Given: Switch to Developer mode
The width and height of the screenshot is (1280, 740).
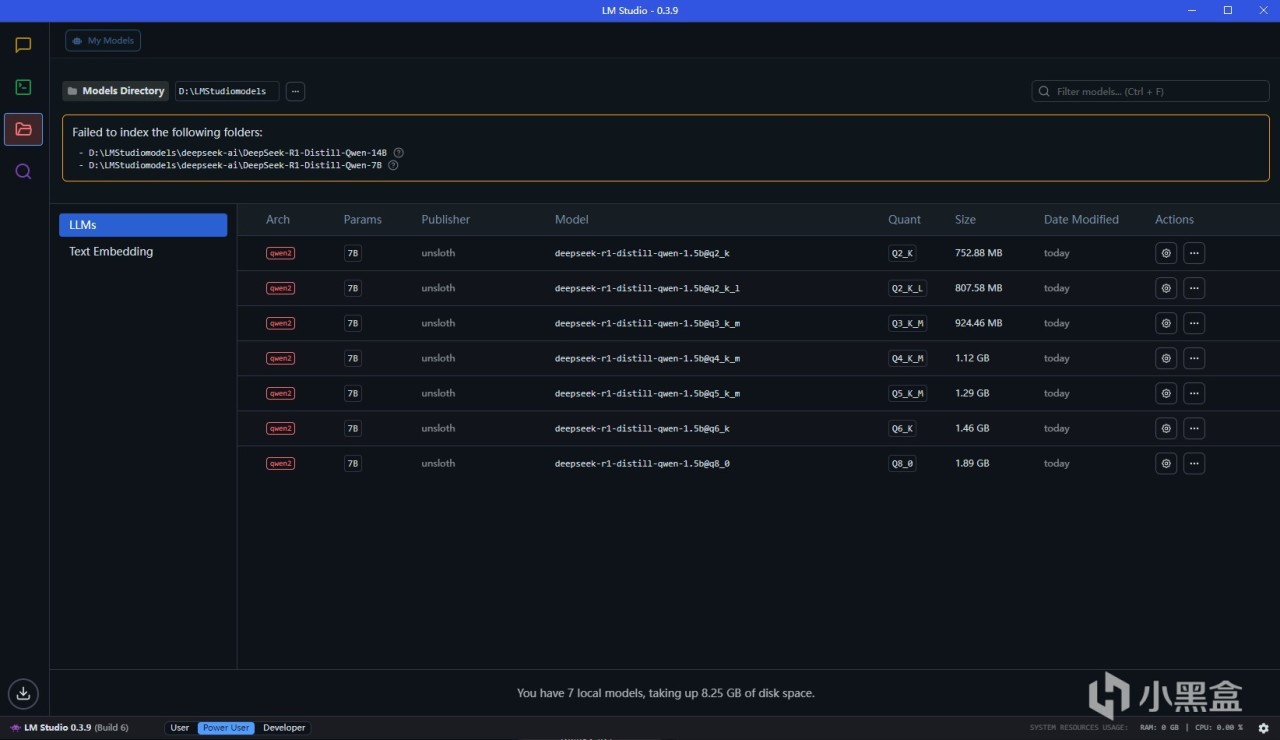Looking at the screenshot, I should tap(284, 728).
